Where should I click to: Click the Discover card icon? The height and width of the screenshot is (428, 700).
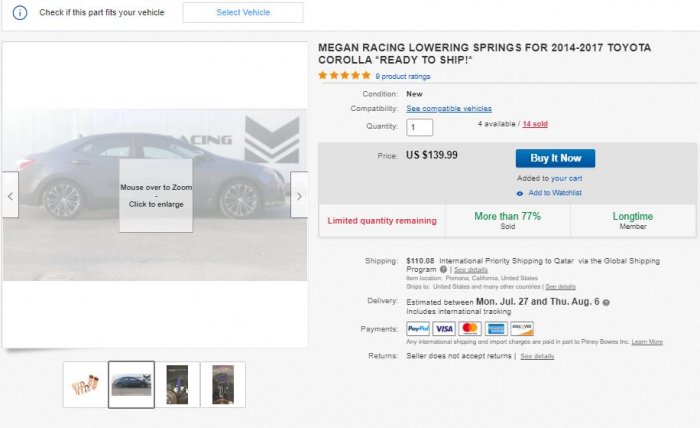pos(522,328)
